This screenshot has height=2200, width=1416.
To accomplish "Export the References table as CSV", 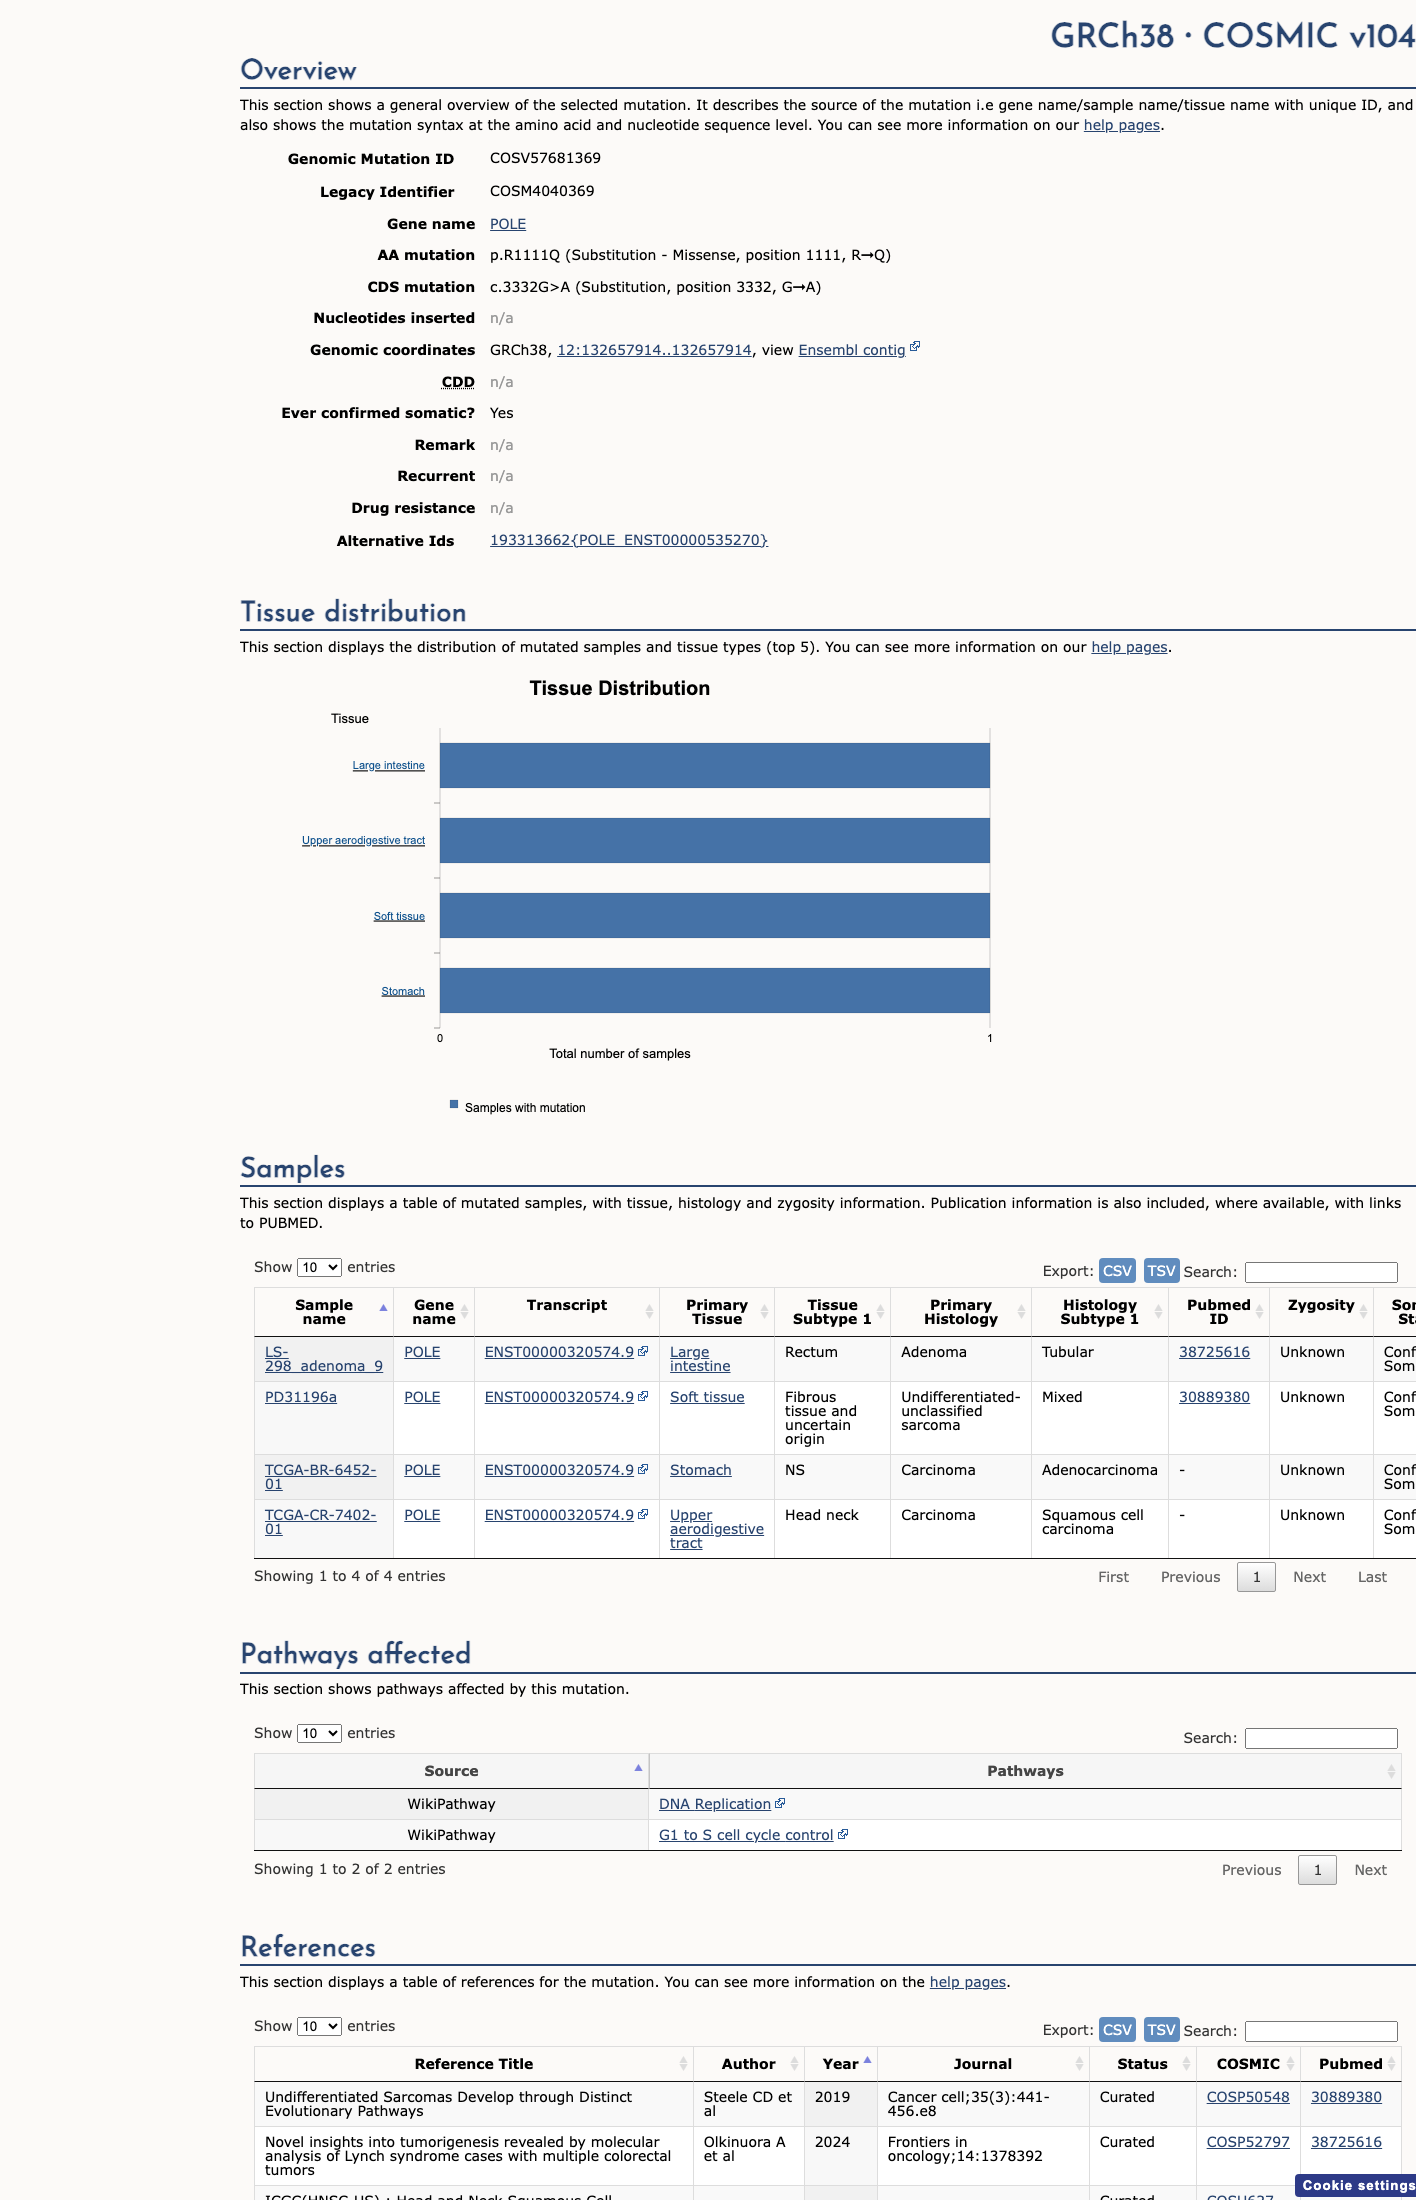I will point(1117,2029).
